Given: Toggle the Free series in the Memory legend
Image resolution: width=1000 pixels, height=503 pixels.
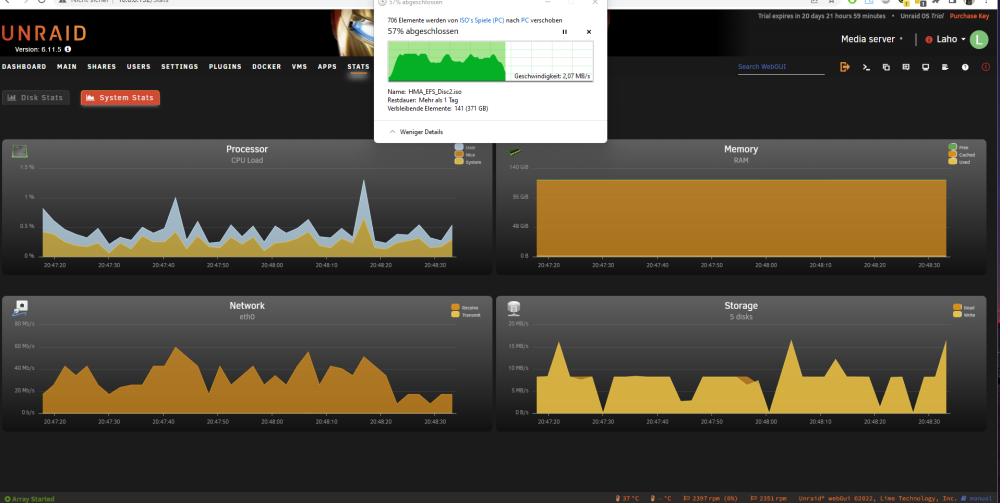Looking at the screenshot, I should (959, 147).
